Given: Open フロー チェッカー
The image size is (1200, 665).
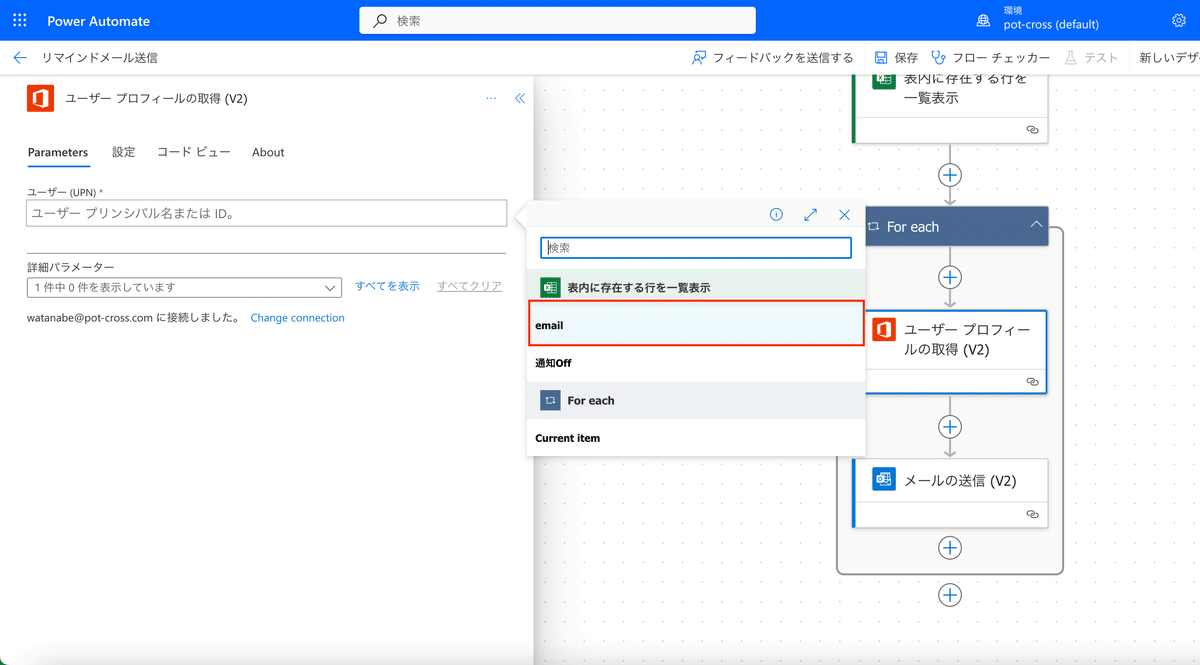Looking at the screenshot, I should (990, 58).
